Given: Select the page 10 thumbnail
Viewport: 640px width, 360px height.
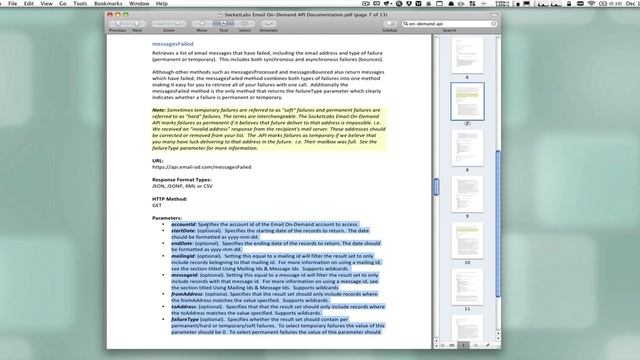Looking at the screenshot, I should (467, 241).
